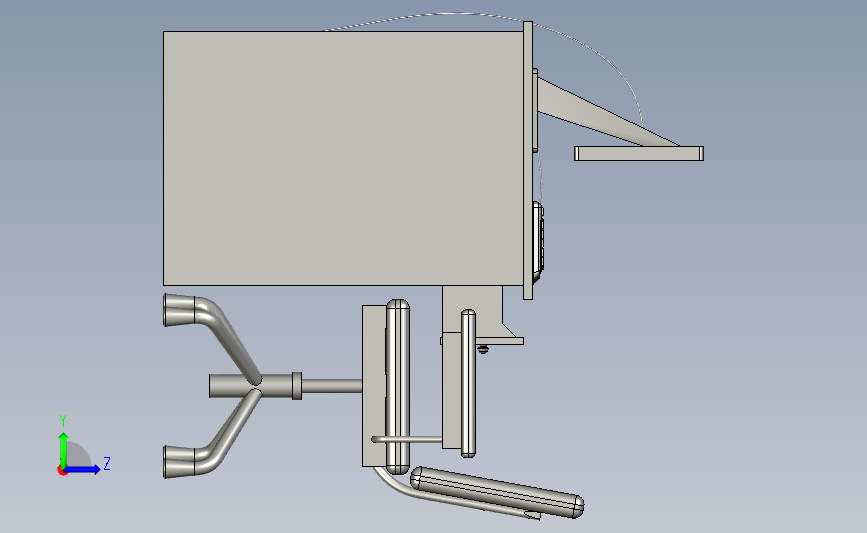Select the thin shaft entering the rectangular block
Image resolution: width=867 pixels, height=533 pixels.
point(332,385)
